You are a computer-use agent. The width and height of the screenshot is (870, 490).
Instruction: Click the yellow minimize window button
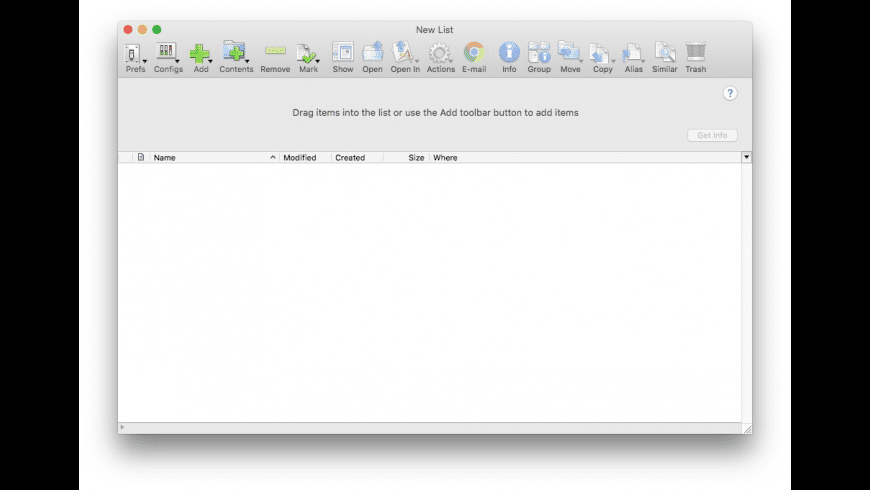[143, 29]
